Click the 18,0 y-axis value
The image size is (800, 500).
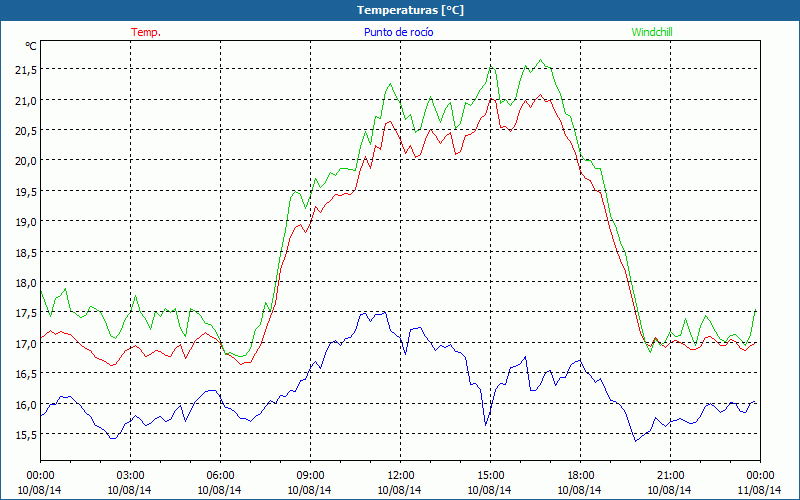[x=26, y=283]
